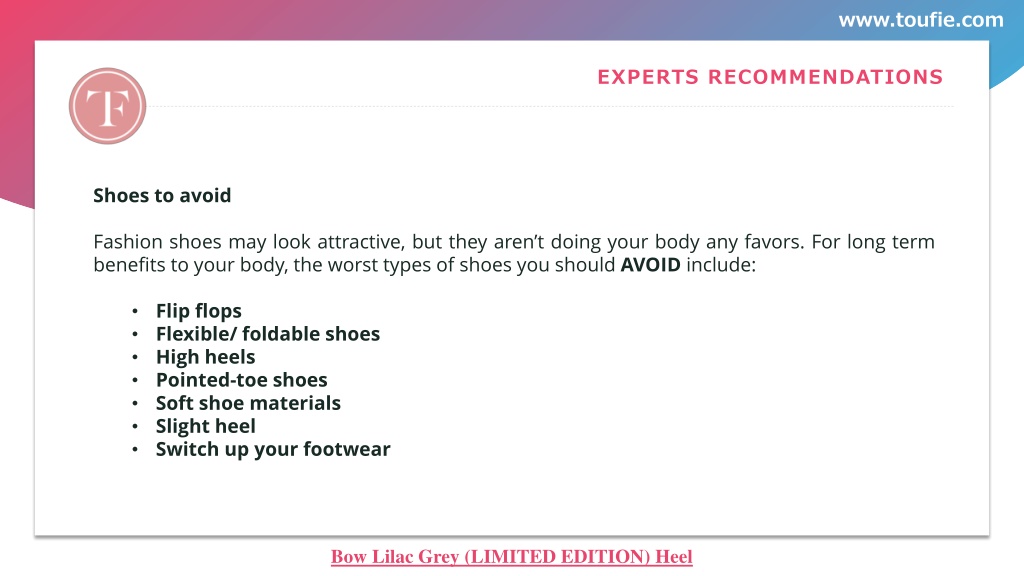
Task: Click the round pink Toufie T logo
Action: [x=107, y=106]
